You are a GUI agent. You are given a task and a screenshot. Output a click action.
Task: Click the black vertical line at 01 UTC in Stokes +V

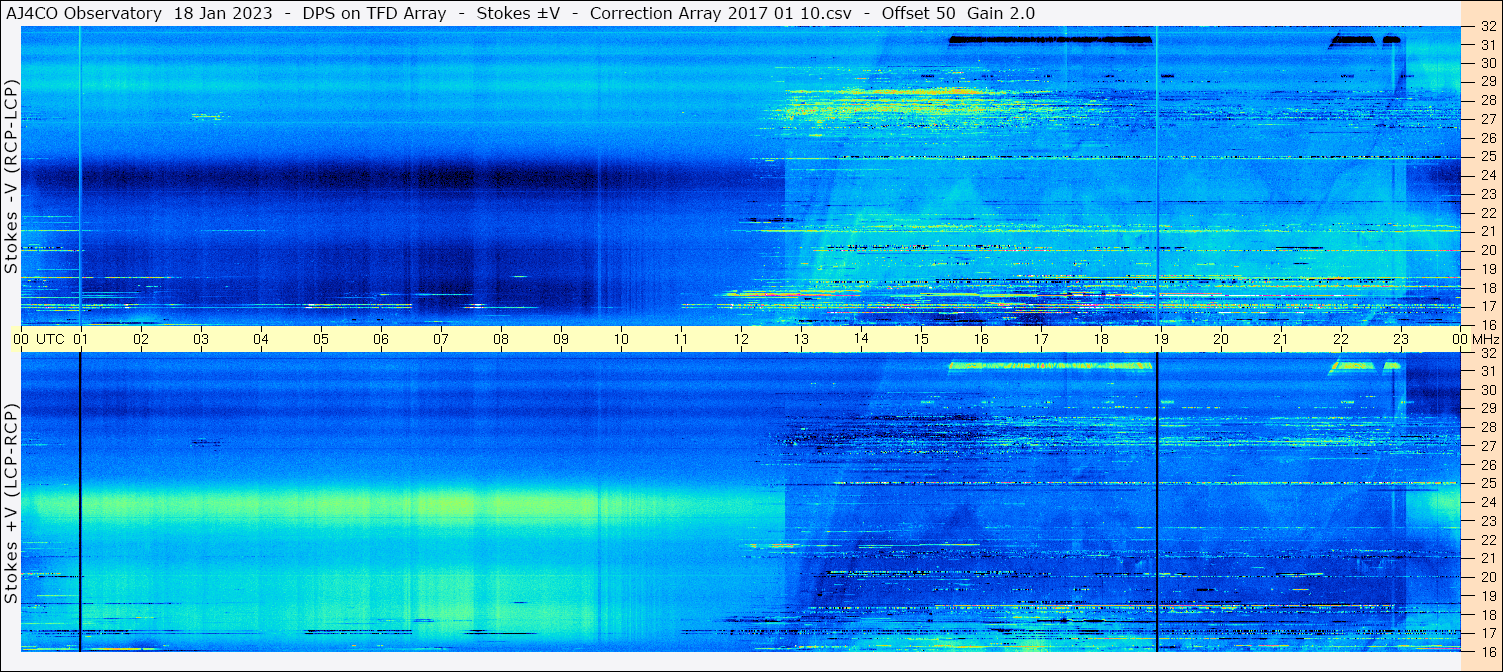click(80, 502)
